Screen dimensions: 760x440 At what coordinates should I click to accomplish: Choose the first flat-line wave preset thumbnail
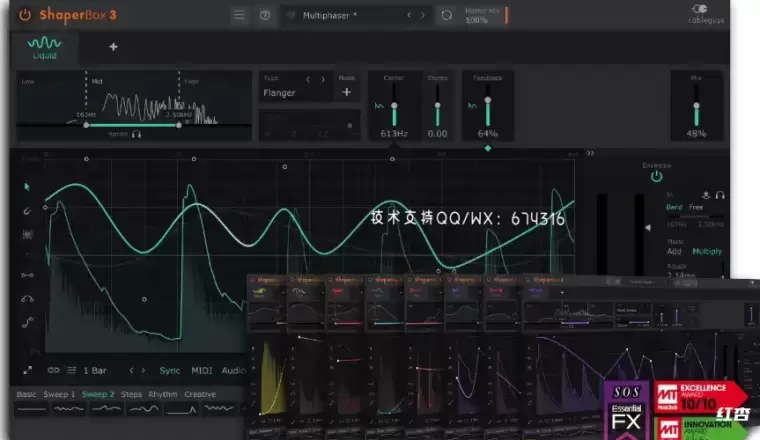tap(32, 409)
